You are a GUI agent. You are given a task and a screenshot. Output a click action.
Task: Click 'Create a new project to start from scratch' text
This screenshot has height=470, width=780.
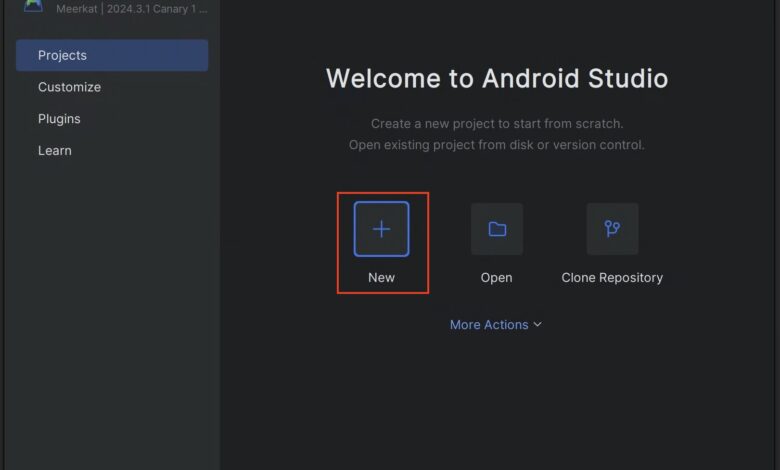[x=497, y=123]
